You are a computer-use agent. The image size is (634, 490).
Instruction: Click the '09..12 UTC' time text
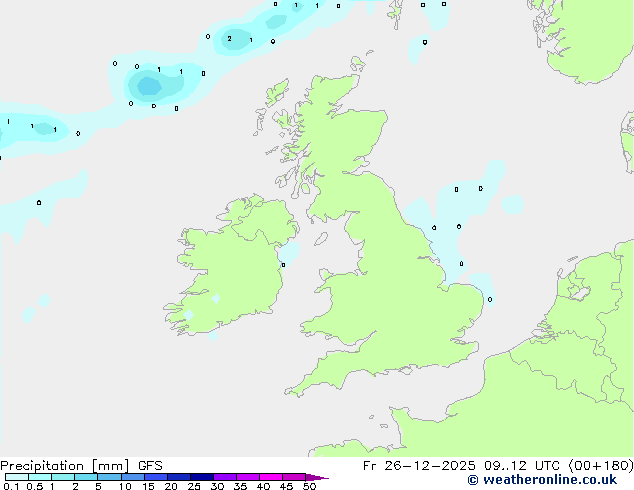pos(522,466)
